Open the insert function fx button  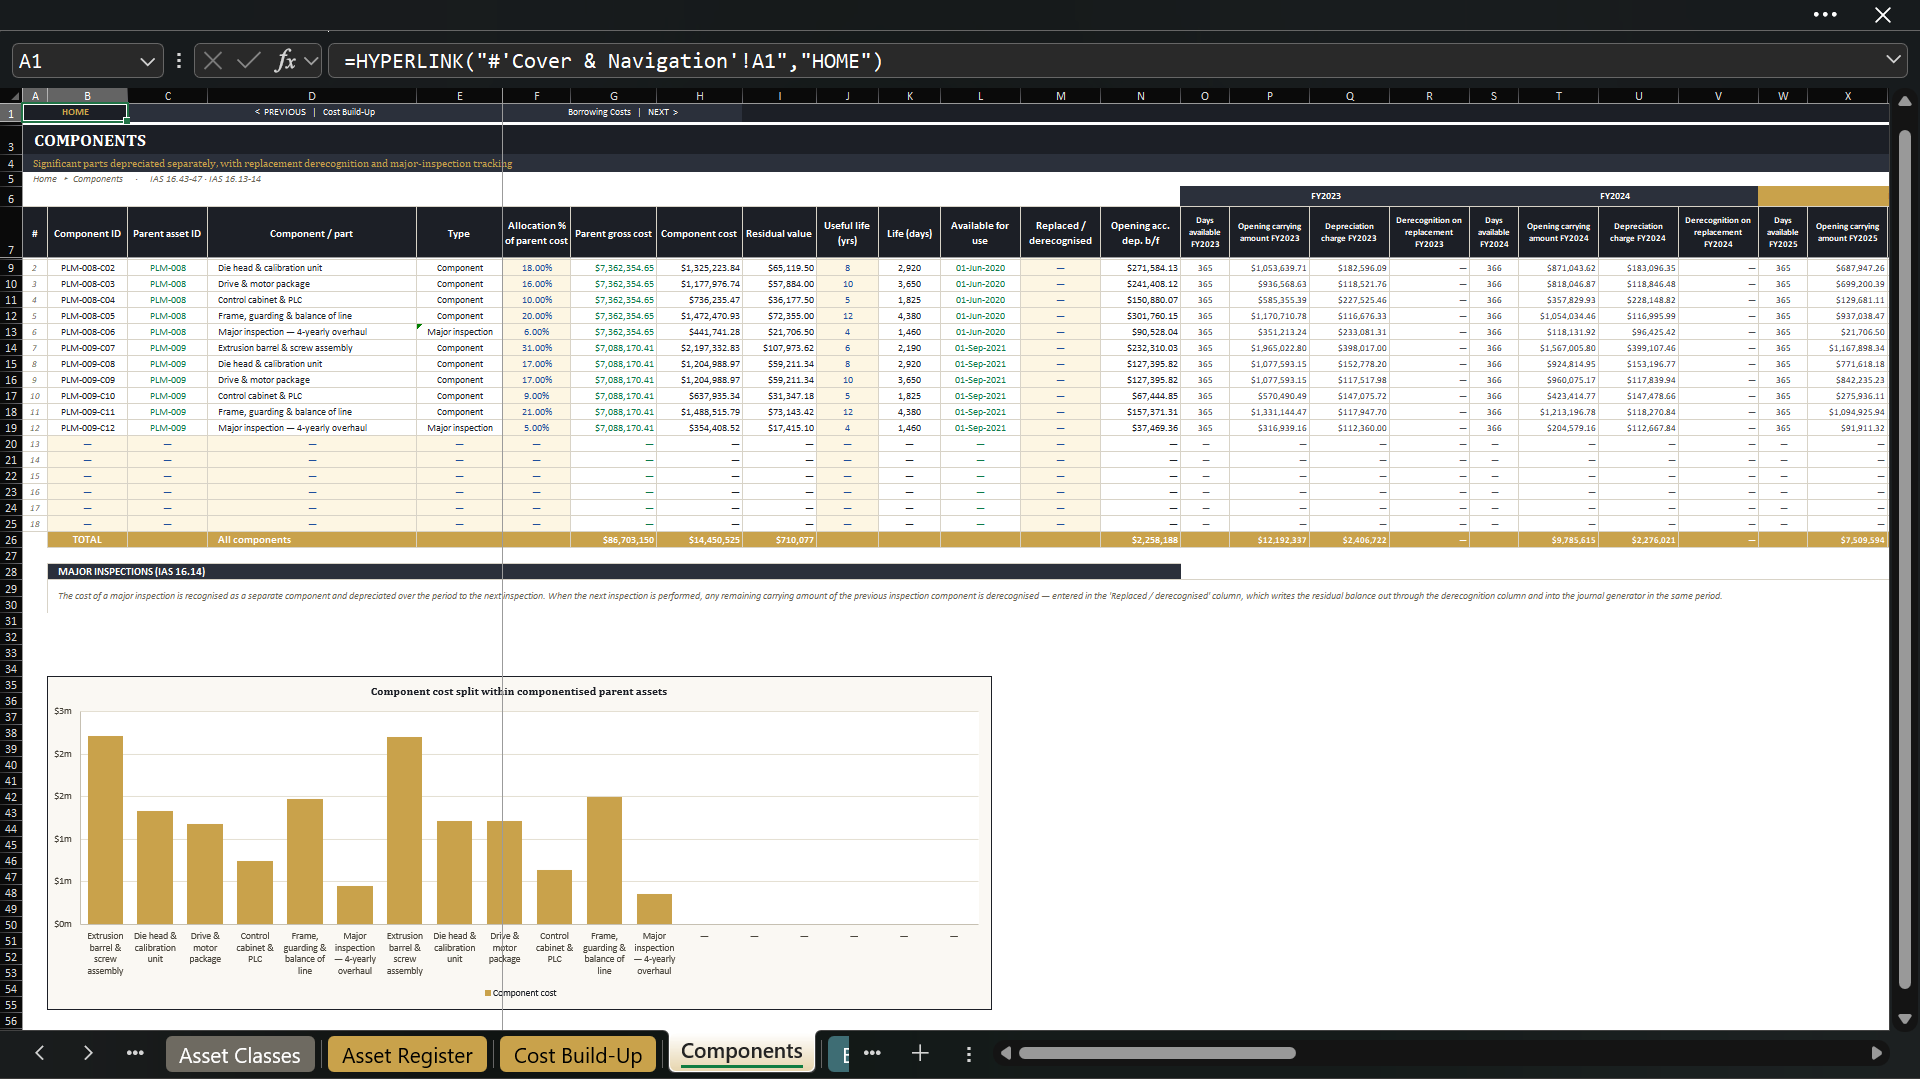pos(285,61)
